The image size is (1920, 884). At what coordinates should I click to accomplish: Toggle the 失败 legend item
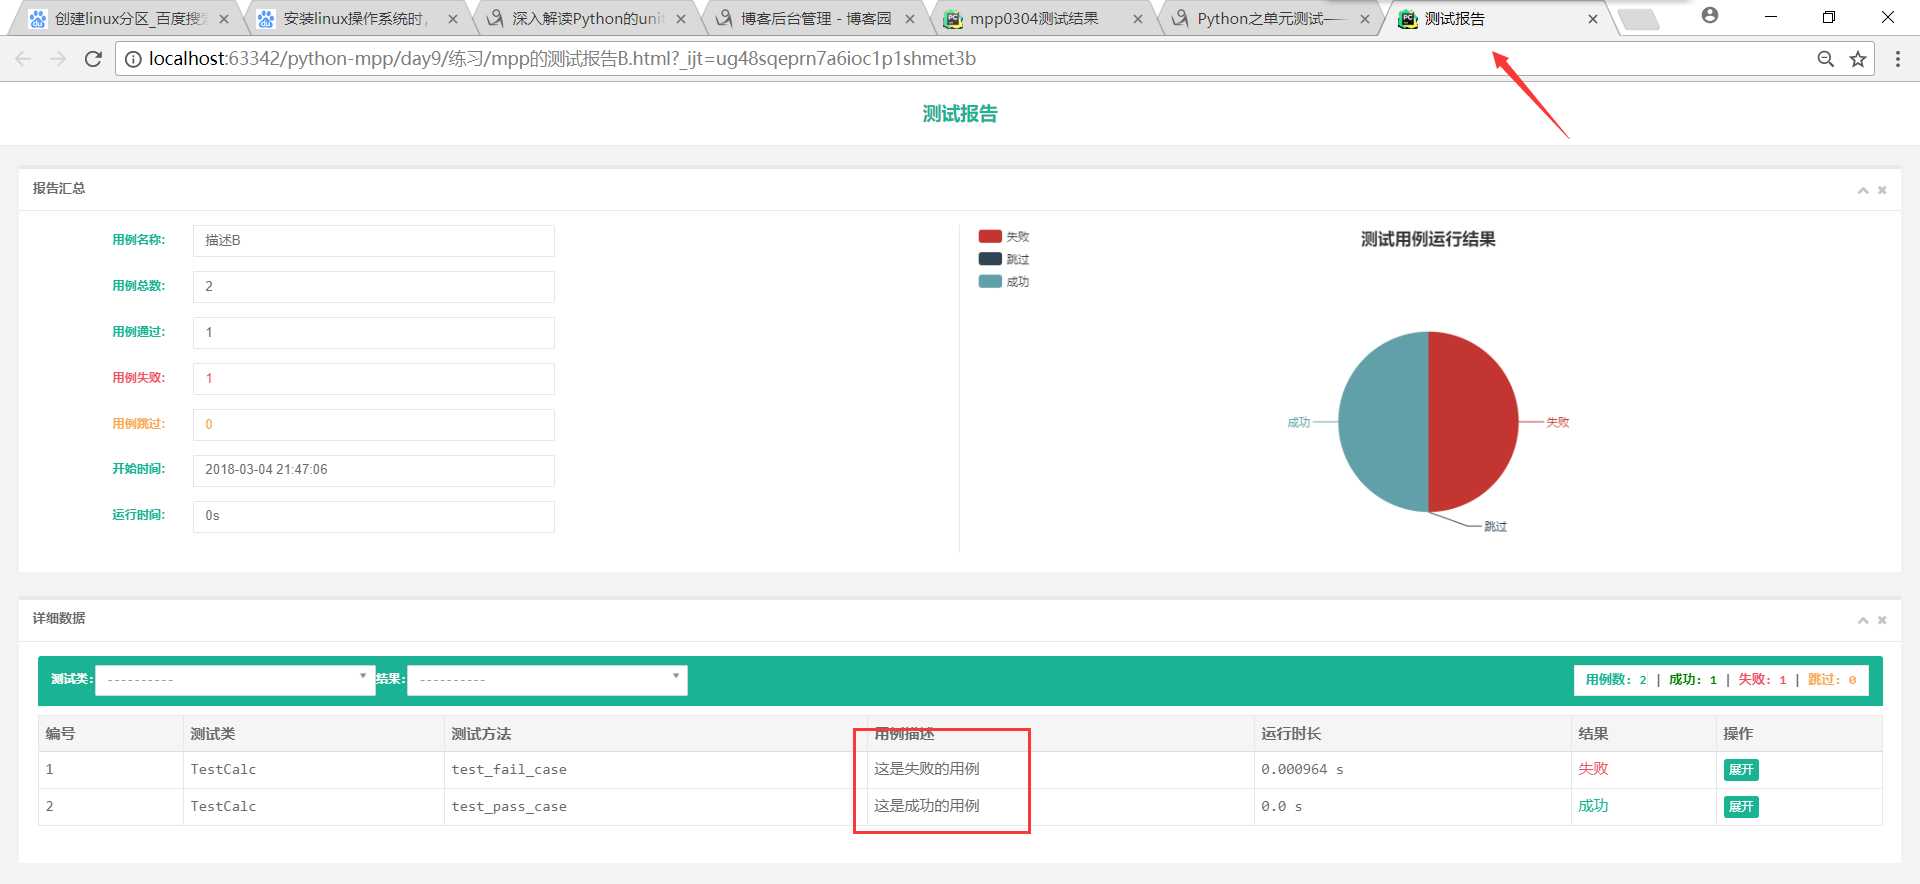[x=1003, y=237]
